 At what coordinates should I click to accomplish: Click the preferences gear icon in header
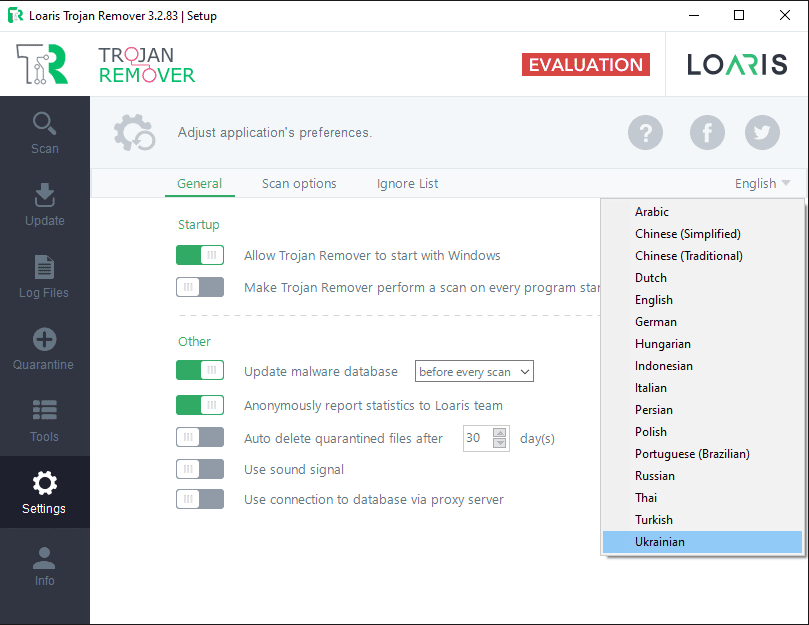click(134, 133)
